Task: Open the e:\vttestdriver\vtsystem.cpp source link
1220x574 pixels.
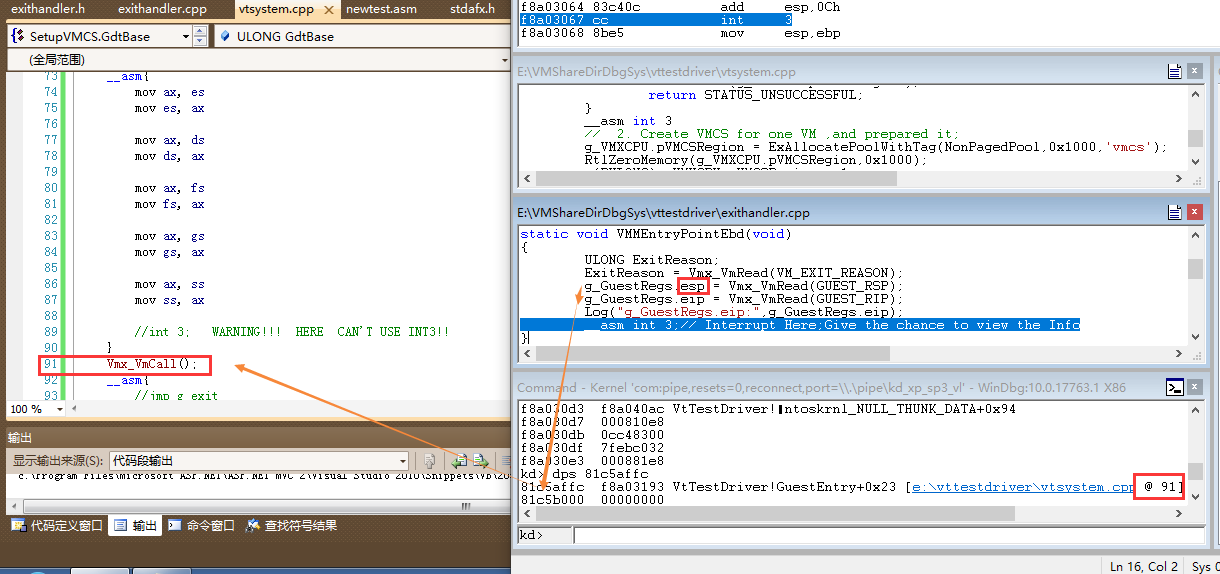Action: (1023, 487)
